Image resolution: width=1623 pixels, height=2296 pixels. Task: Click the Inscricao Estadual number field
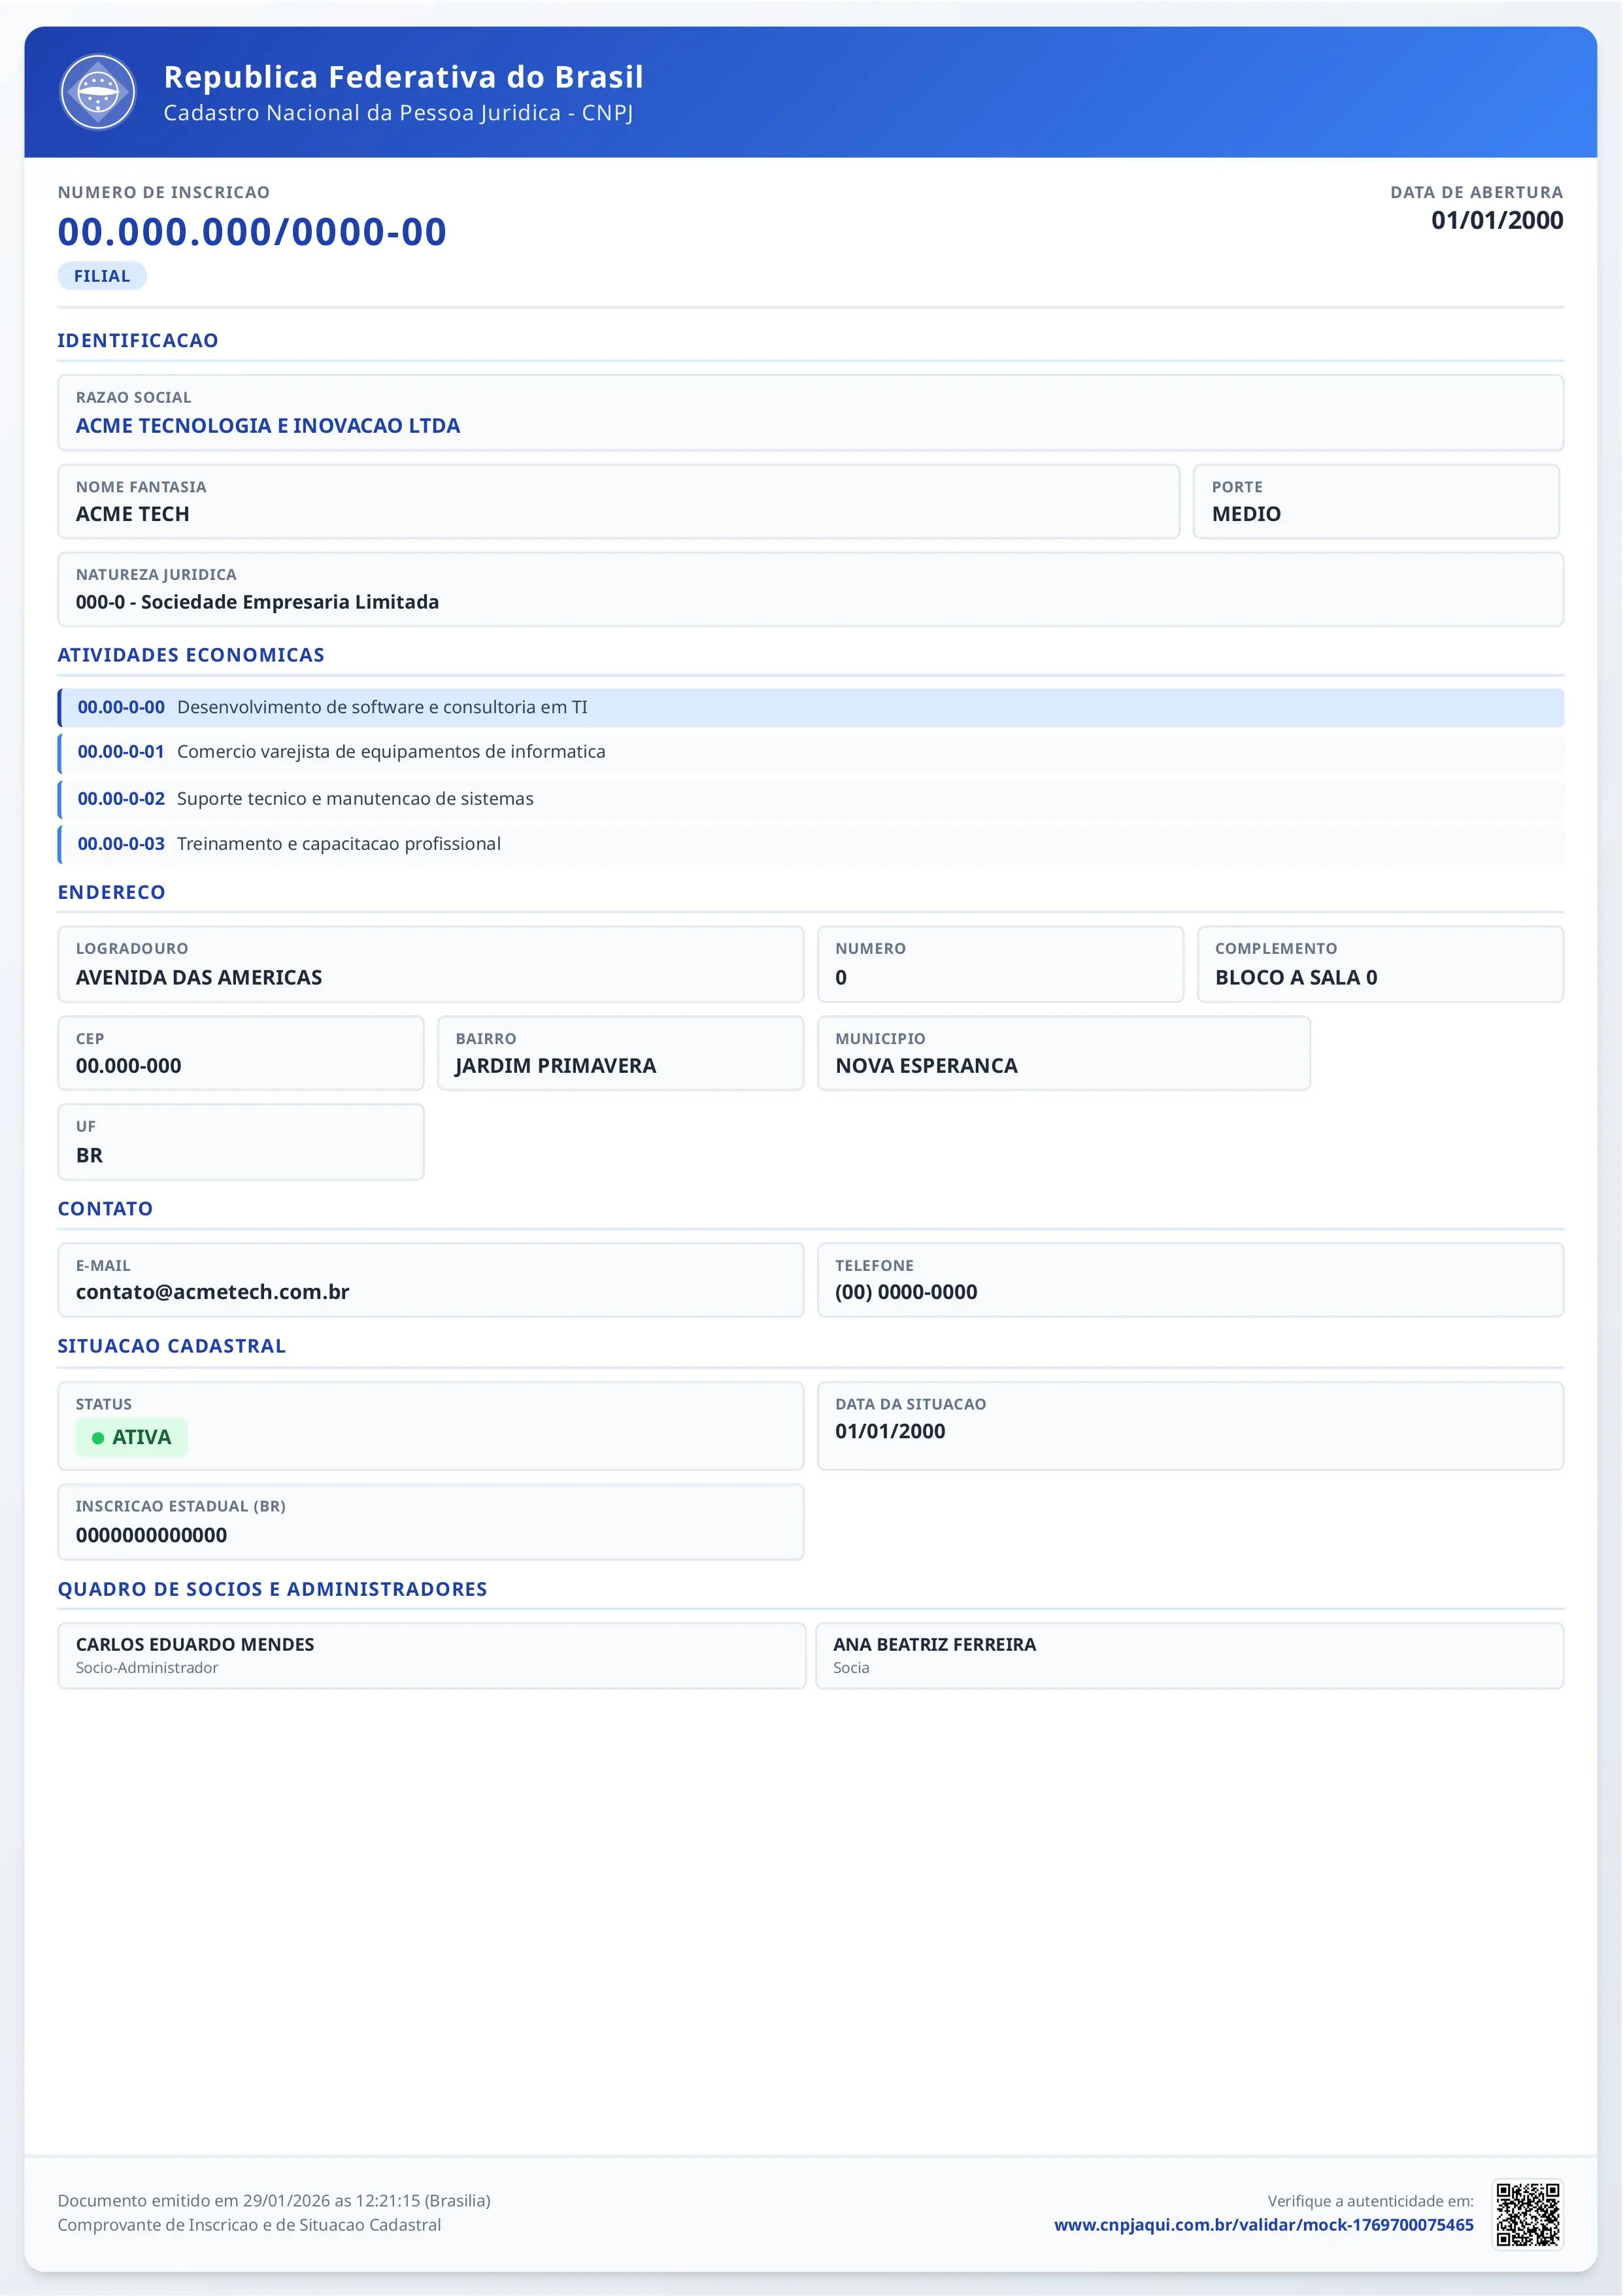[430, 1522]
